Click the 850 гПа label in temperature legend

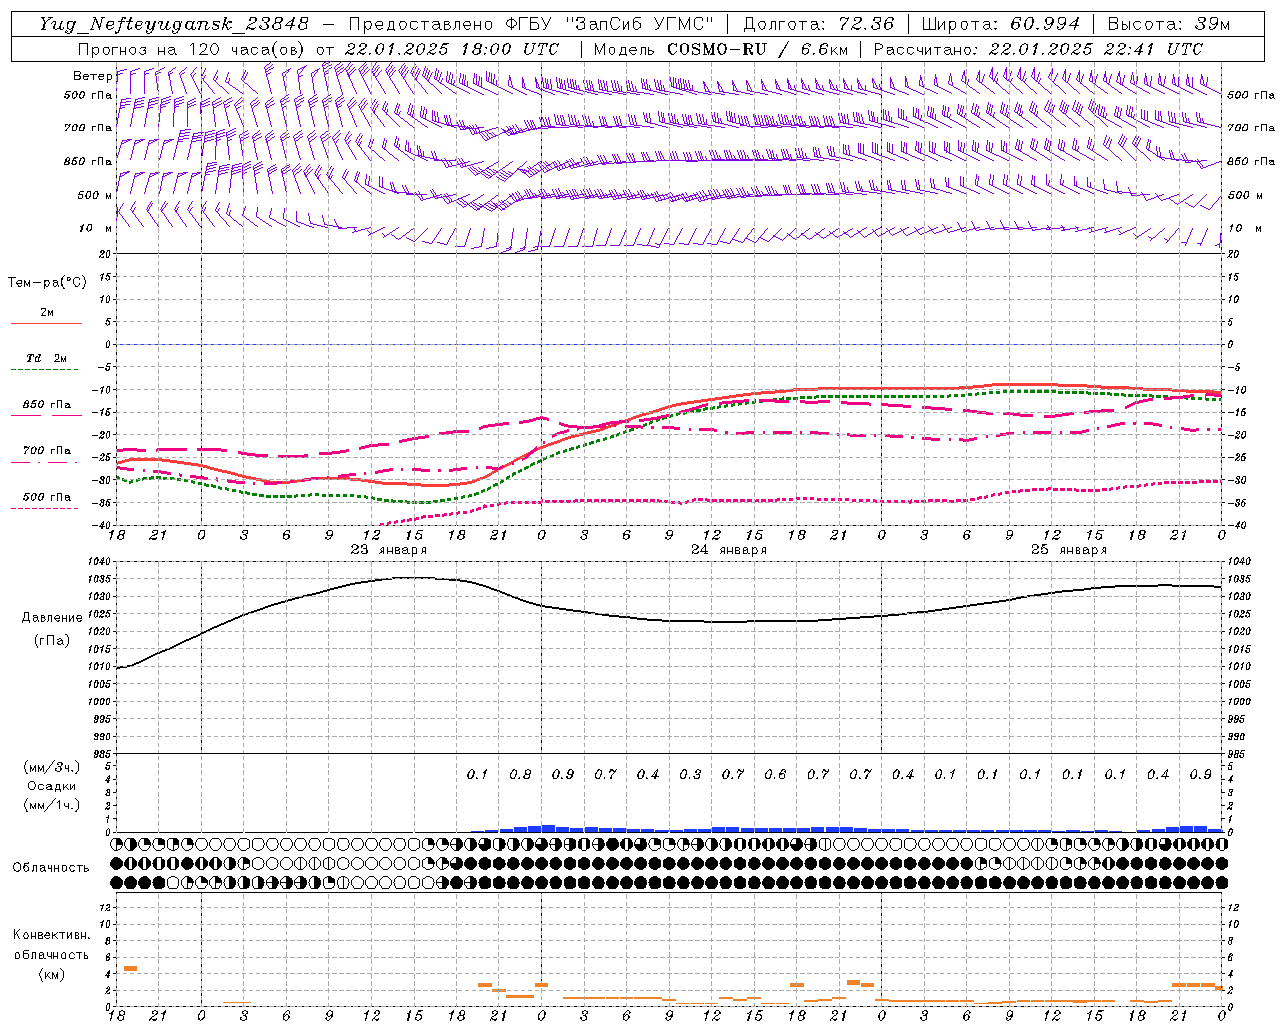click(x=47, y=405)
